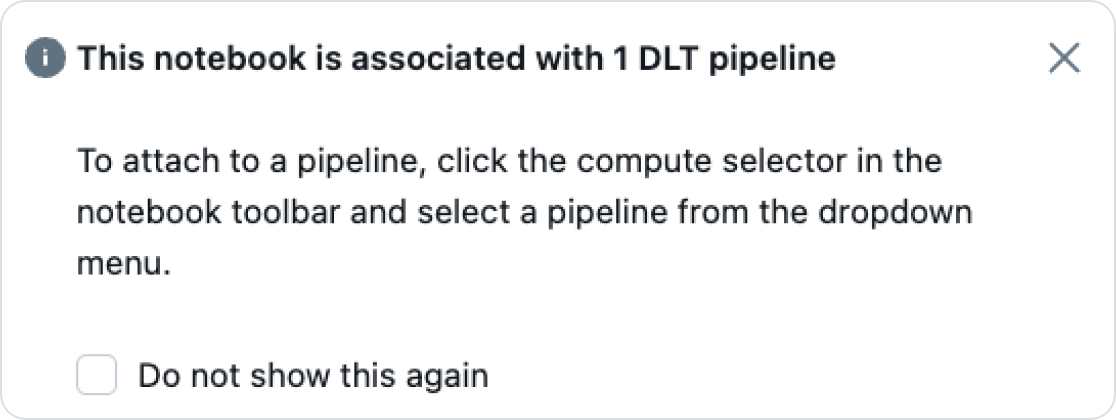The height and width of the screenshot is (420, 1116).
Task: Enable the Do not show this again checkbox
Action: tap(97, 377)
